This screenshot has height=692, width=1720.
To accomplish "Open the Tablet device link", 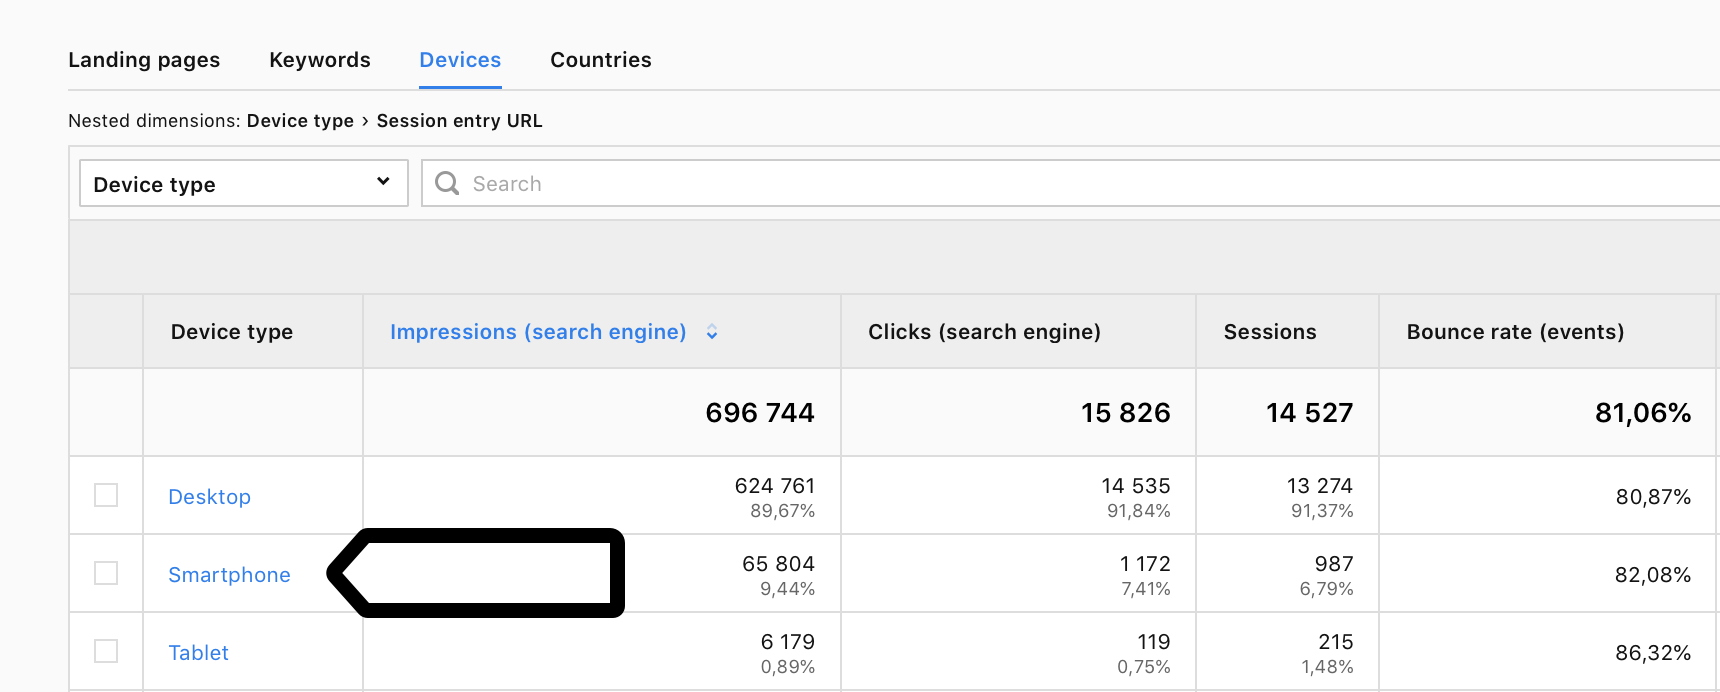I will (198, 653).
